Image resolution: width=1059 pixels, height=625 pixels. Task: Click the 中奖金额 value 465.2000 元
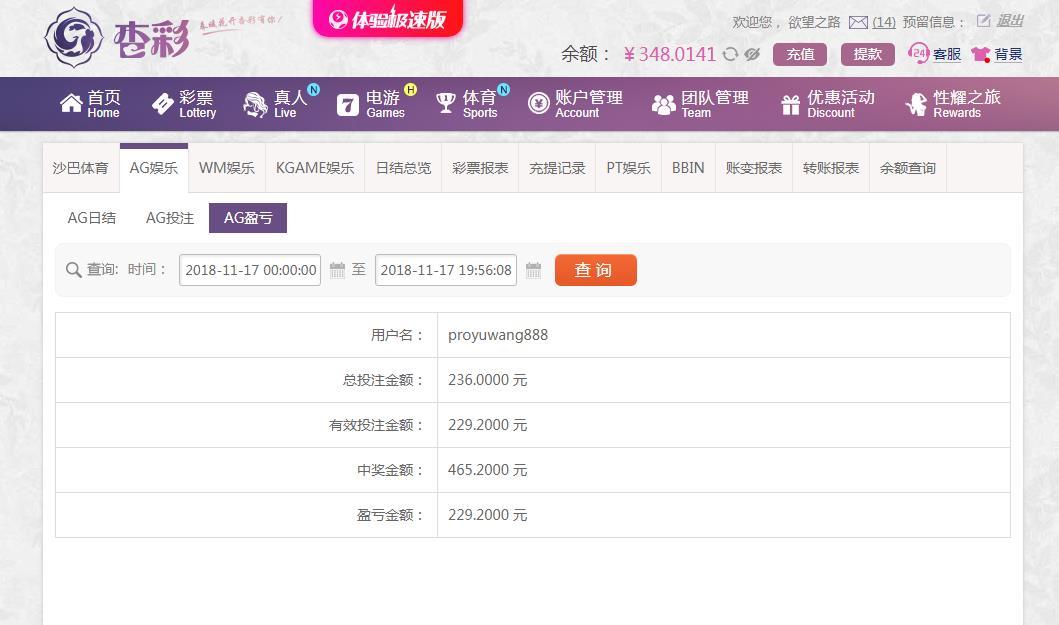tap(488, 470)
